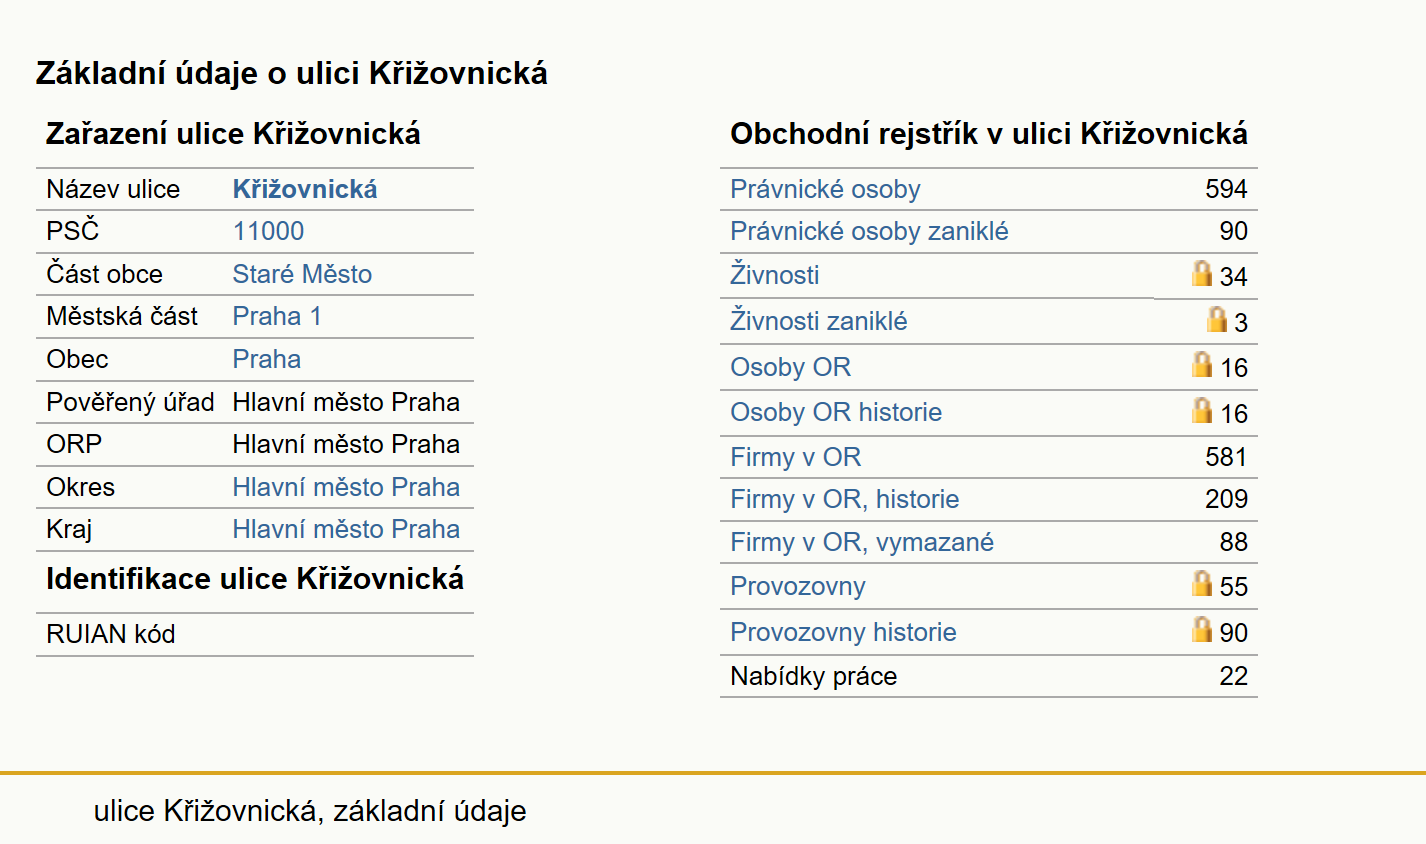This screenshot has width=1426, height=844.
Task: Click the lock icon in Živnosti zaniklé row
Action: click(x=1217, y=319)
